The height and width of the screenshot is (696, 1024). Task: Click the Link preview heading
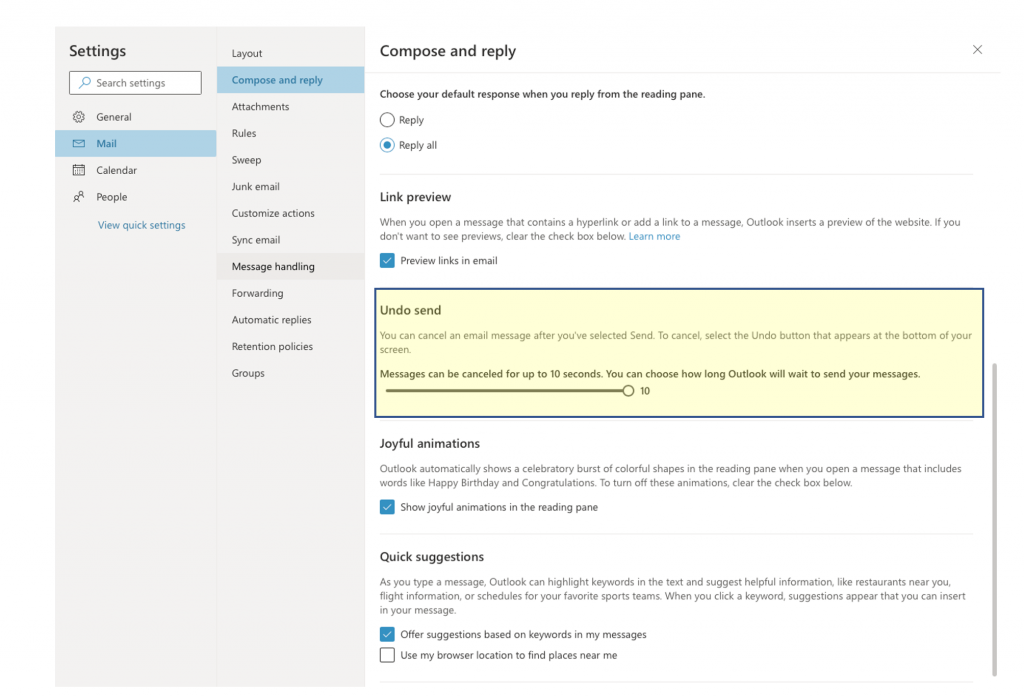click(415, 197)
